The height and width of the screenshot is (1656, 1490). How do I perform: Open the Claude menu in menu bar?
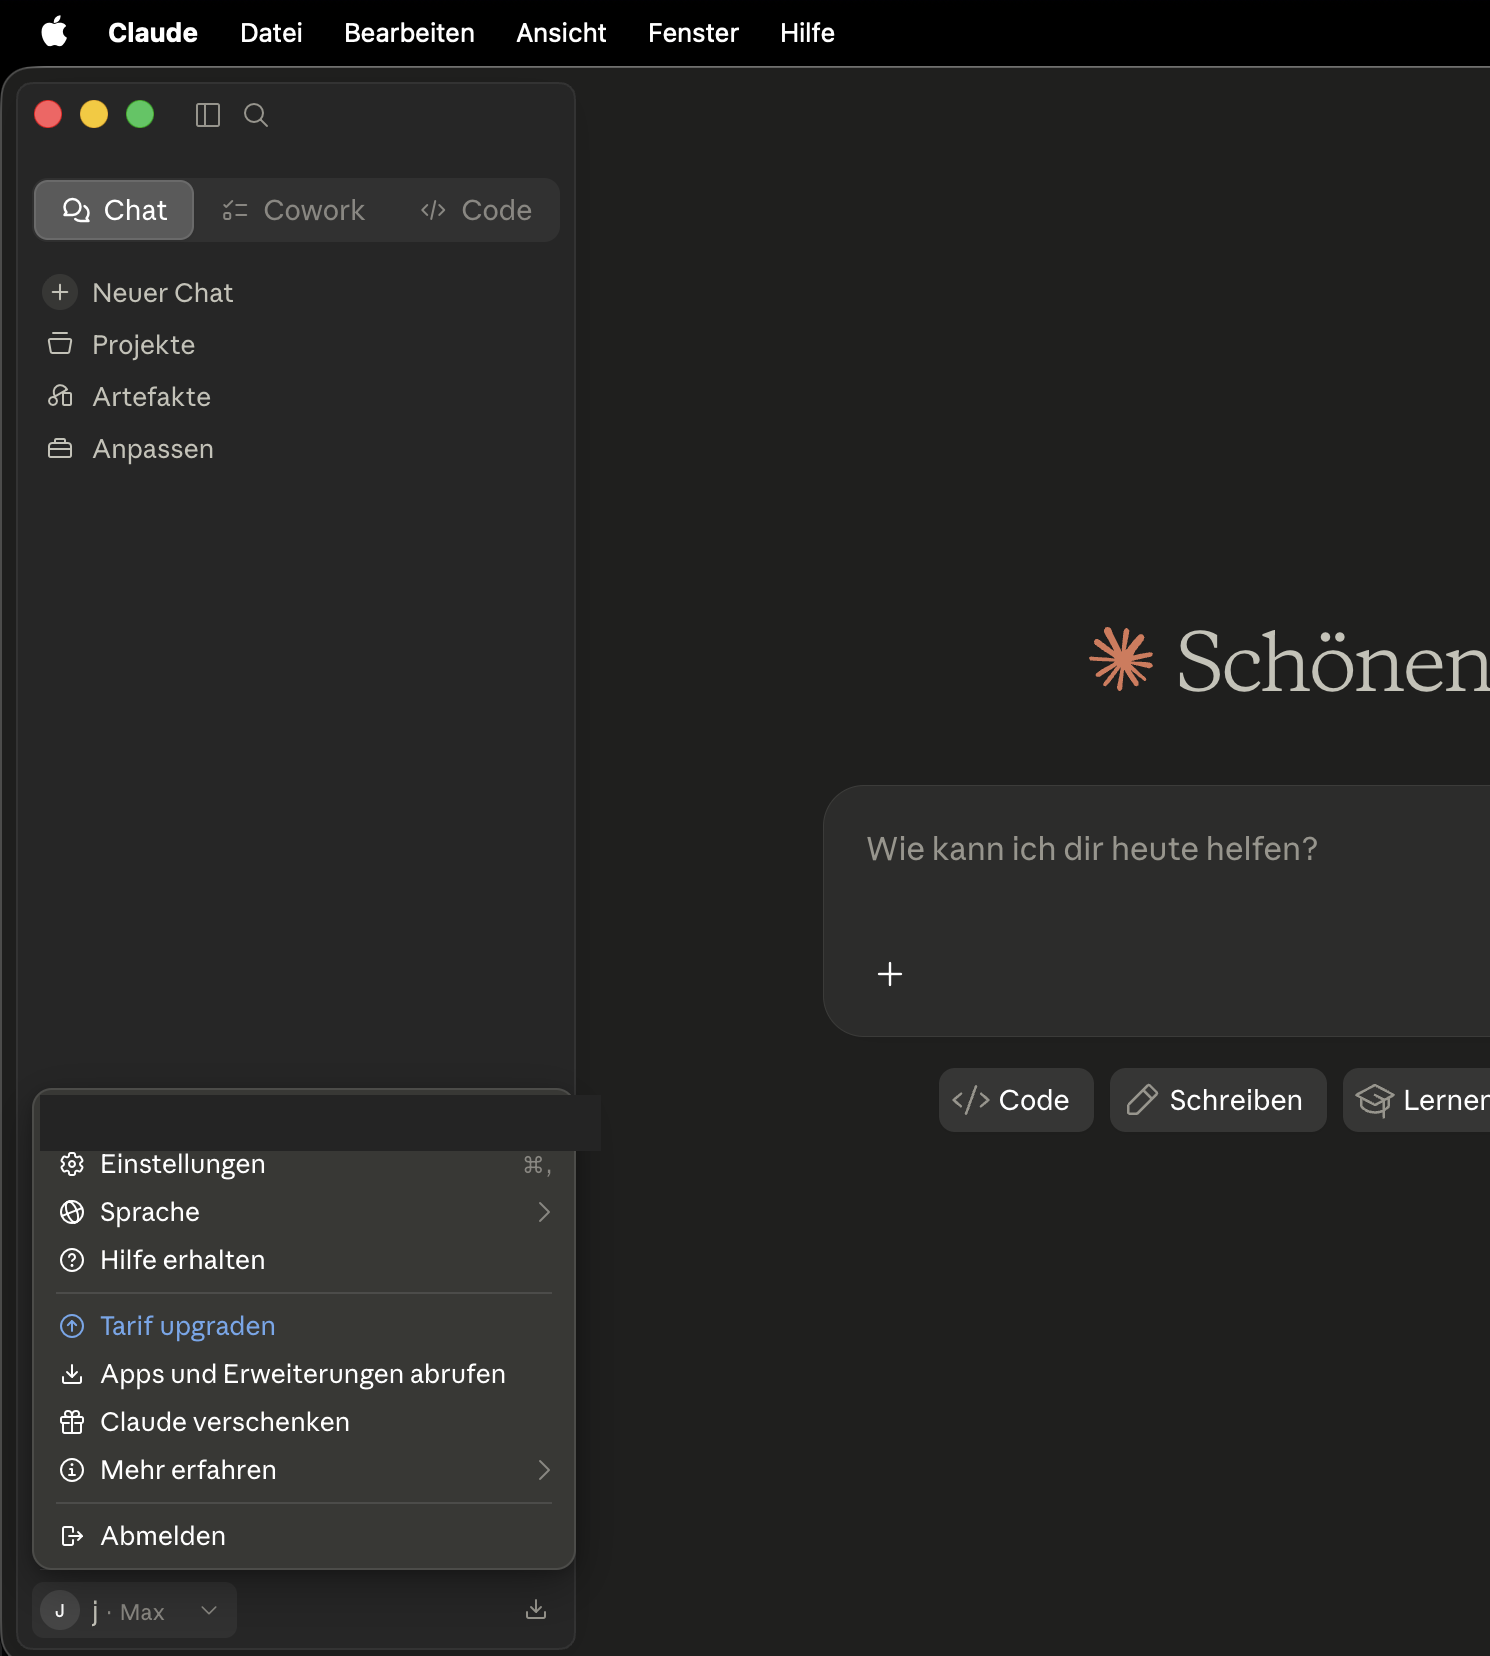[x=153, y=32]
